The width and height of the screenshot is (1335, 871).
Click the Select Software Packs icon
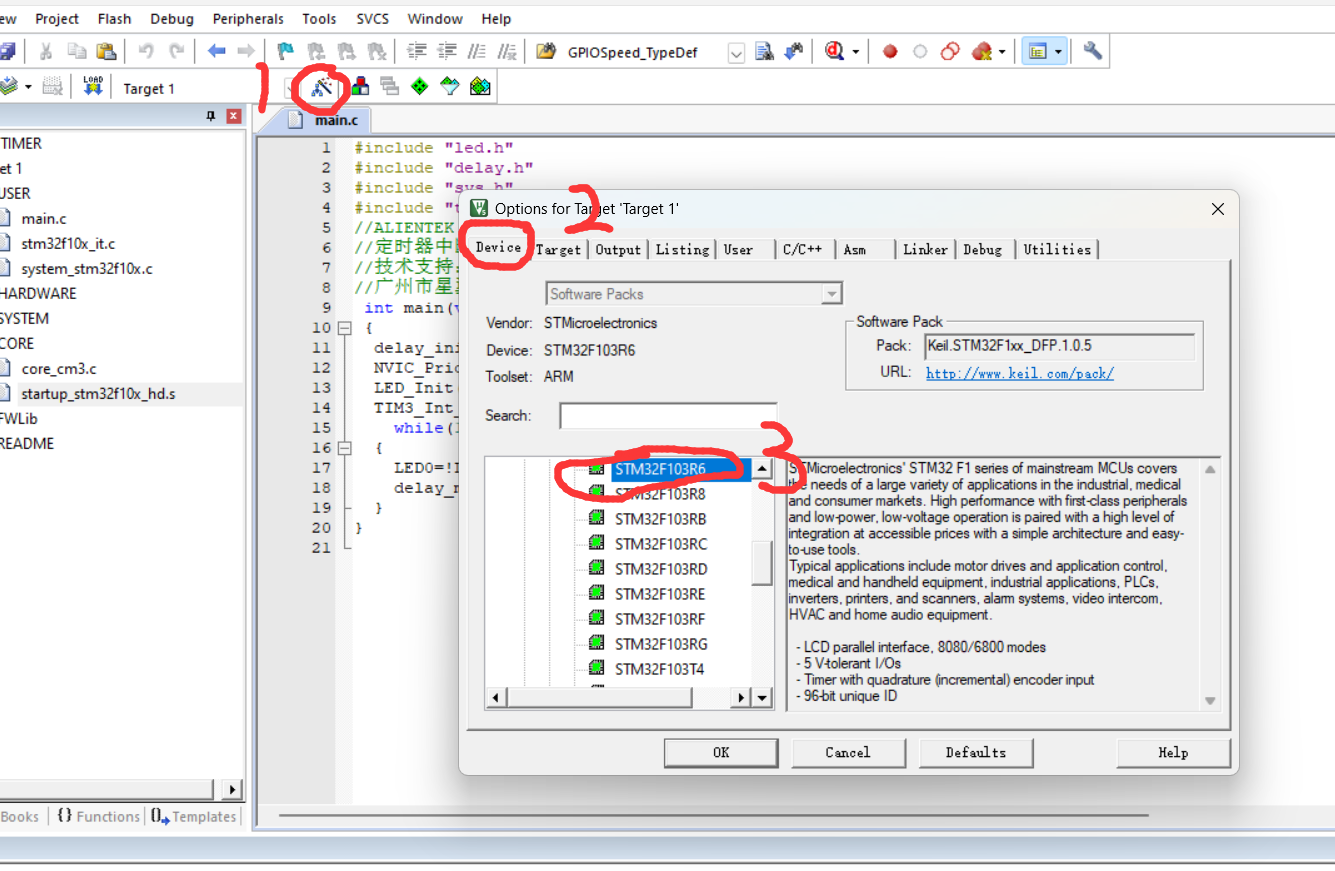coord(450,87)
